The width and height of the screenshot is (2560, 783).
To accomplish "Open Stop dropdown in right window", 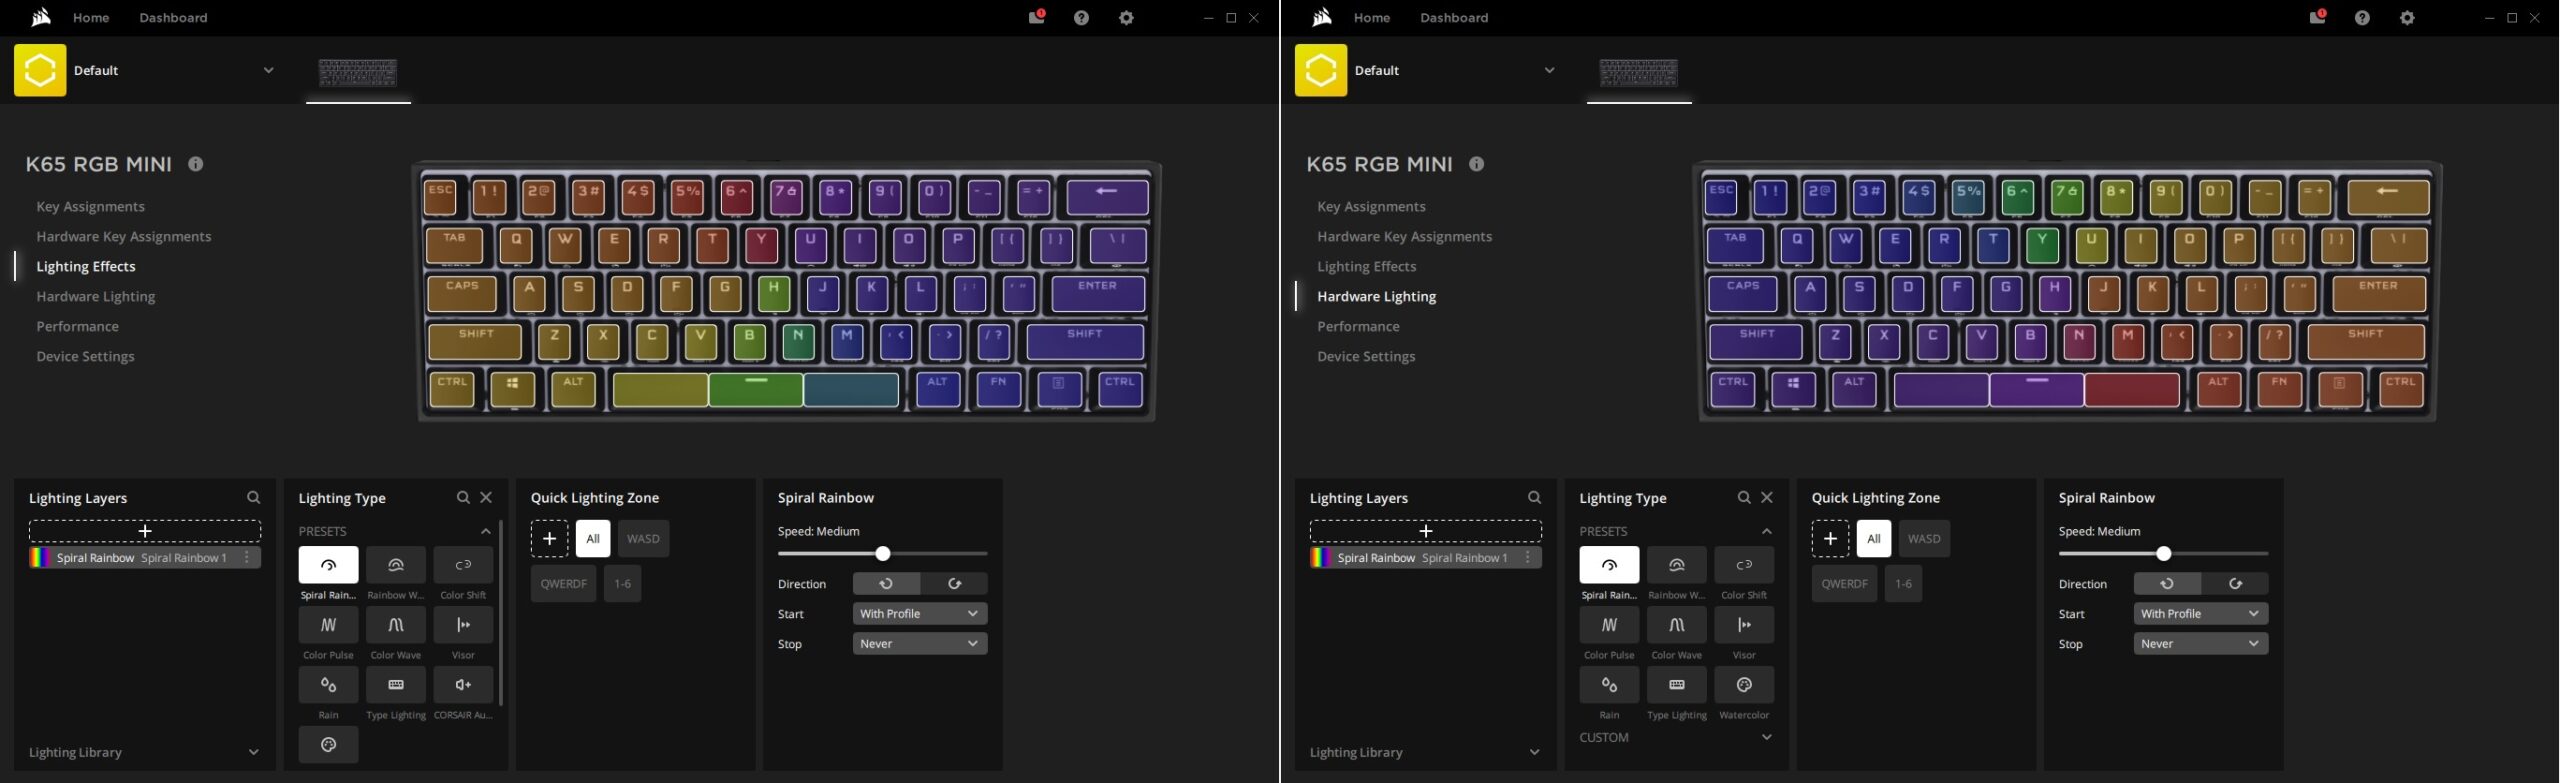I will click(x=2201, y=644).
